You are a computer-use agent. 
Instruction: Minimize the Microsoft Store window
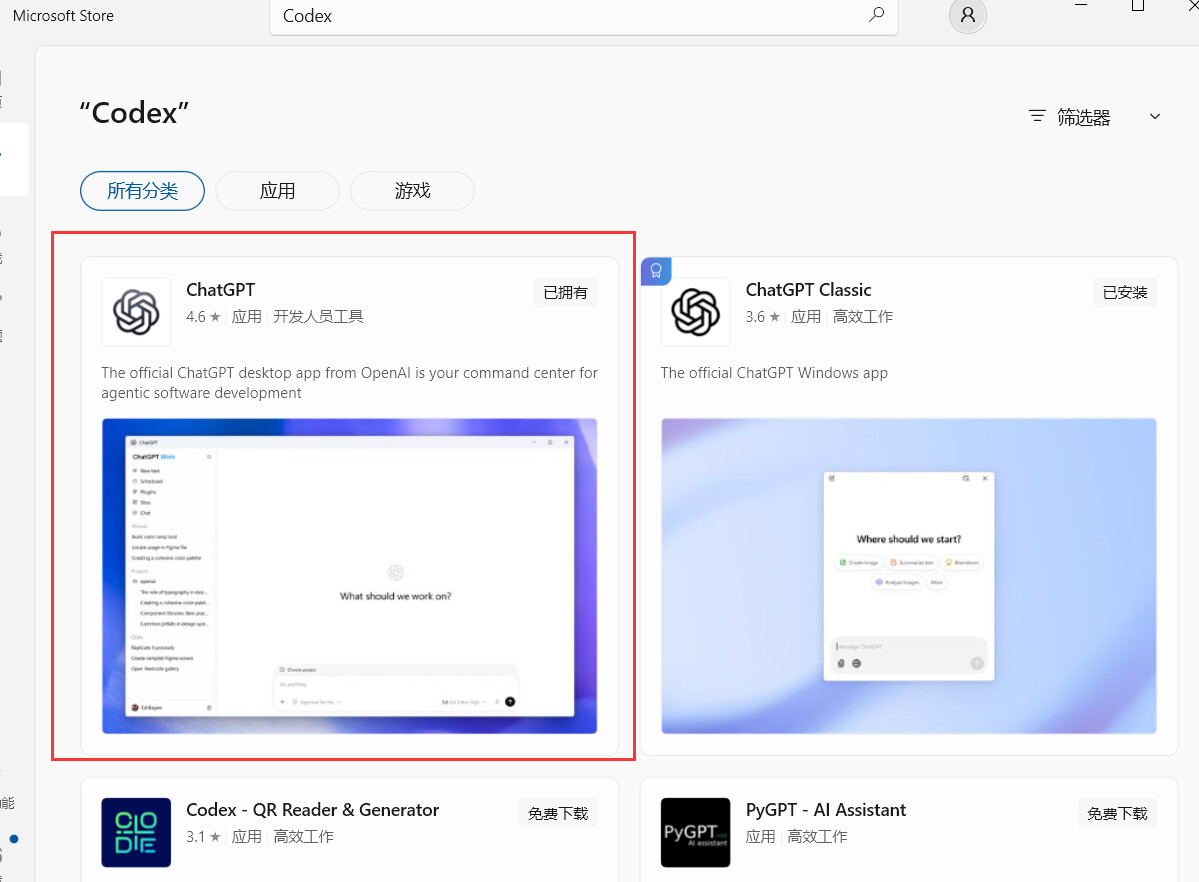pos(1080,5)
